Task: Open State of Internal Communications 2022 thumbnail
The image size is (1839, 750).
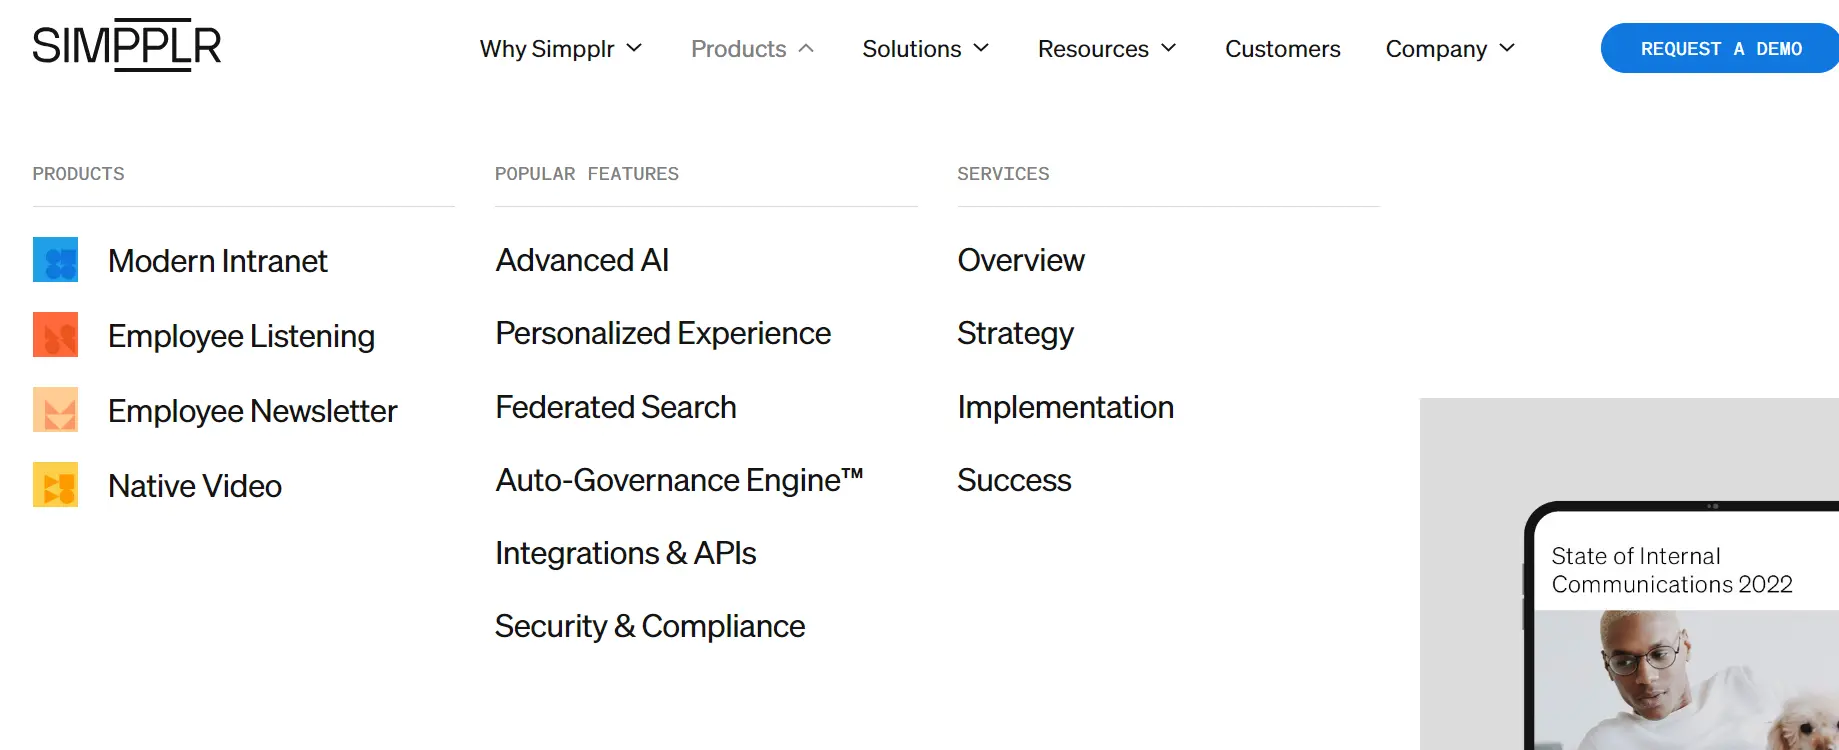Action: click(x=1629, y=574)
